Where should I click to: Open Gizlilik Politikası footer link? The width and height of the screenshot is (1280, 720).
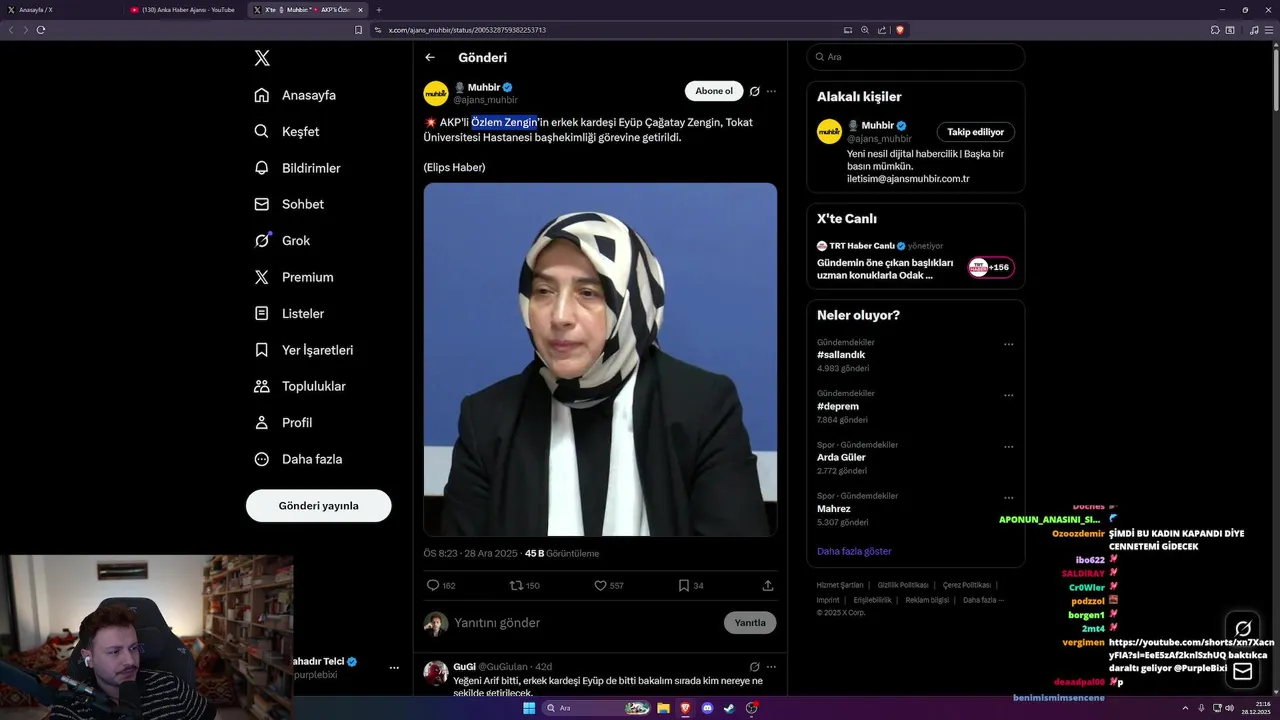point(903,585)
